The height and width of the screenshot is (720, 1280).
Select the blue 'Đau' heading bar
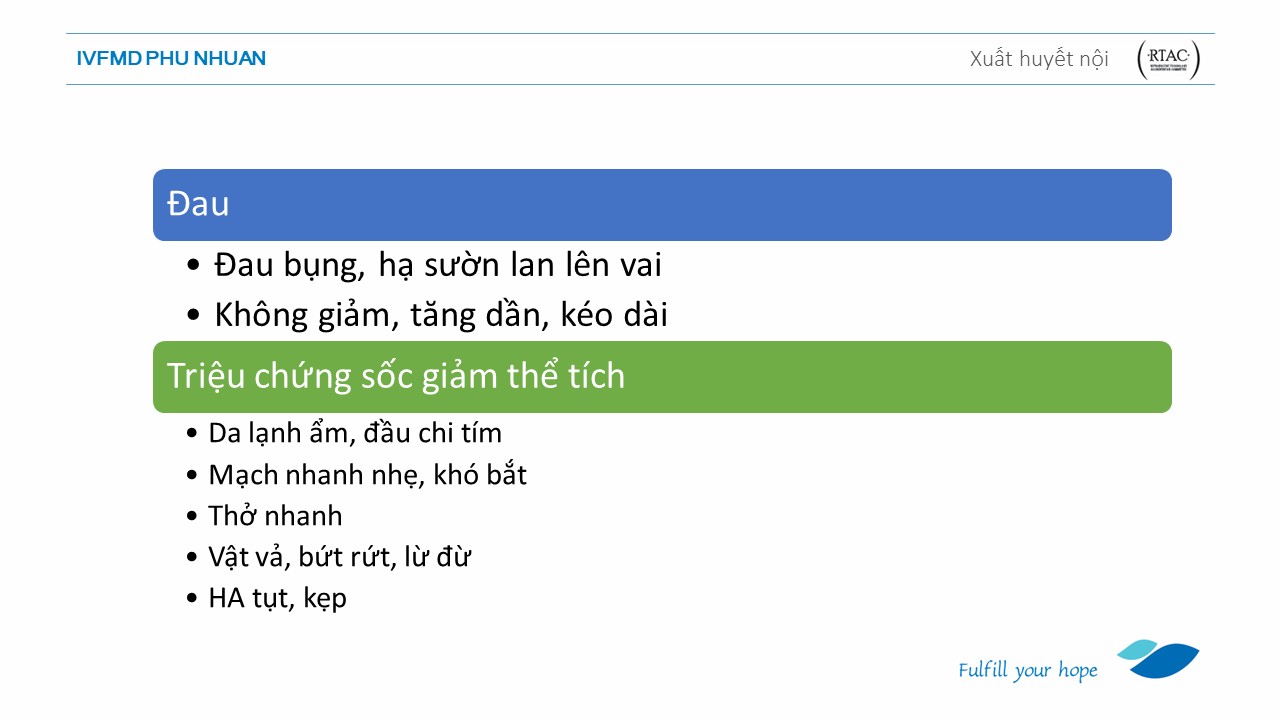click(662, 205)
